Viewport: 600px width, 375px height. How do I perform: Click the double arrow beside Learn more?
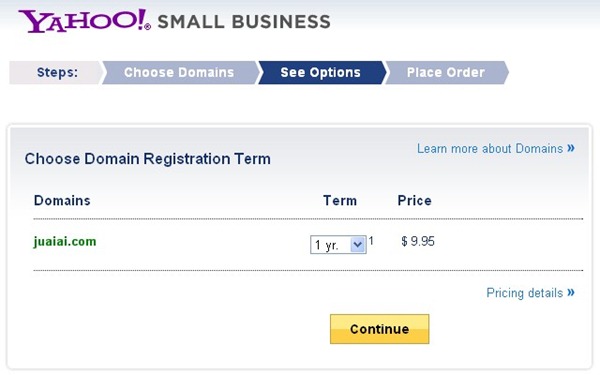coord(571,148)
